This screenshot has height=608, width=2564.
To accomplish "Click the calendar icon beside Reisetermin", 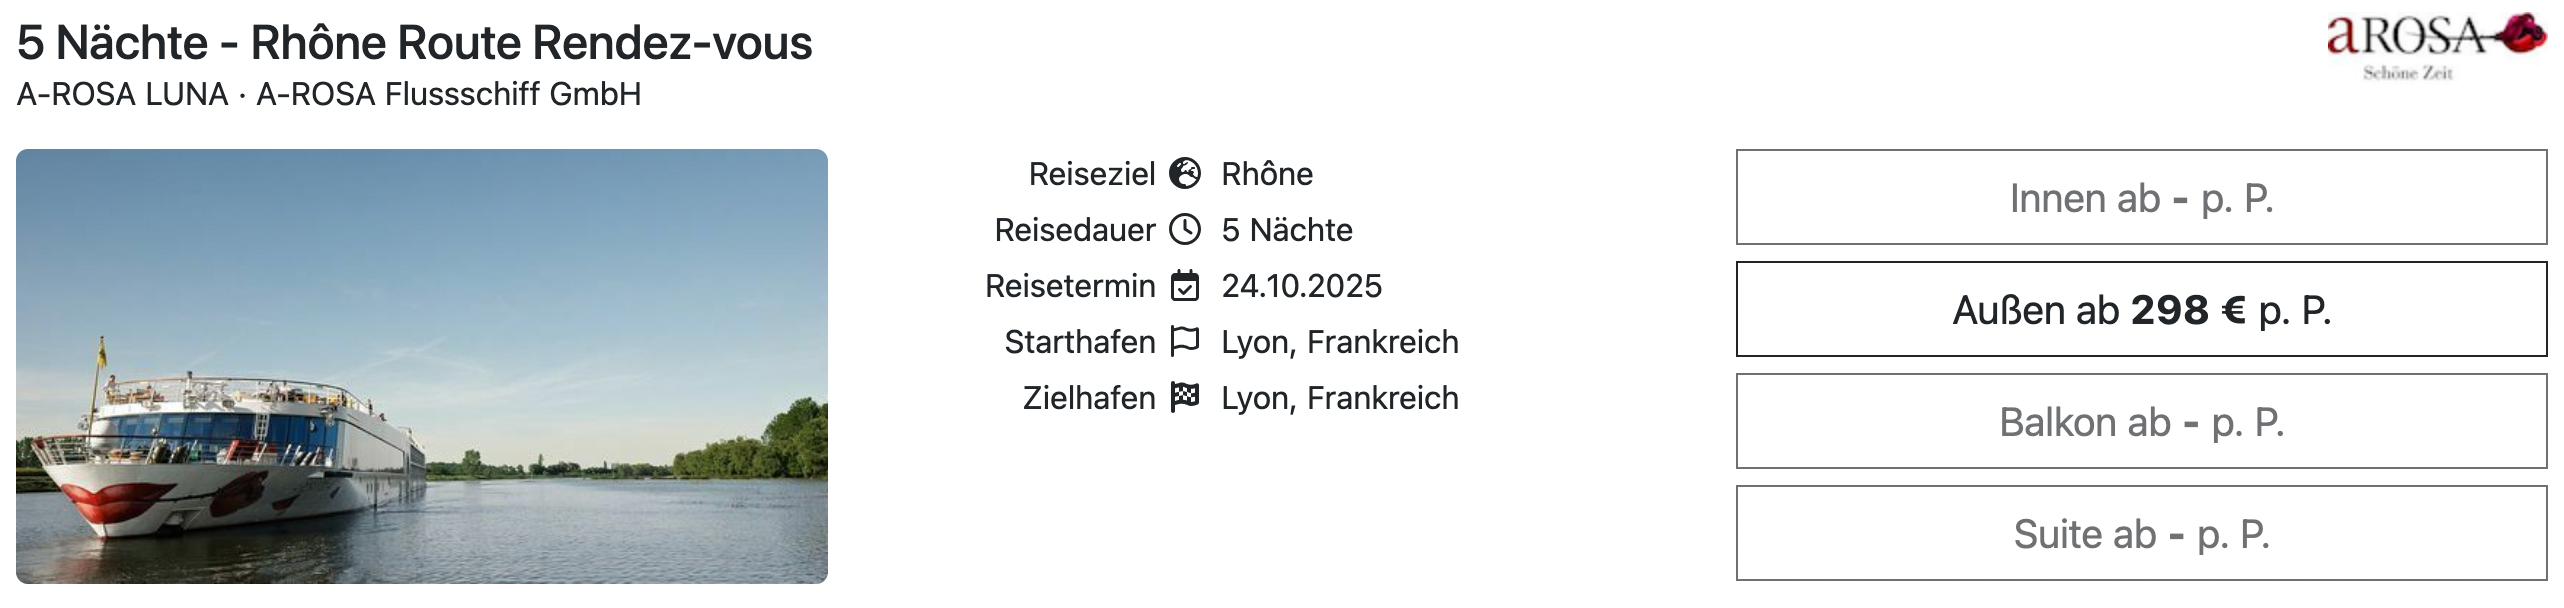I will click(1185, 286).
